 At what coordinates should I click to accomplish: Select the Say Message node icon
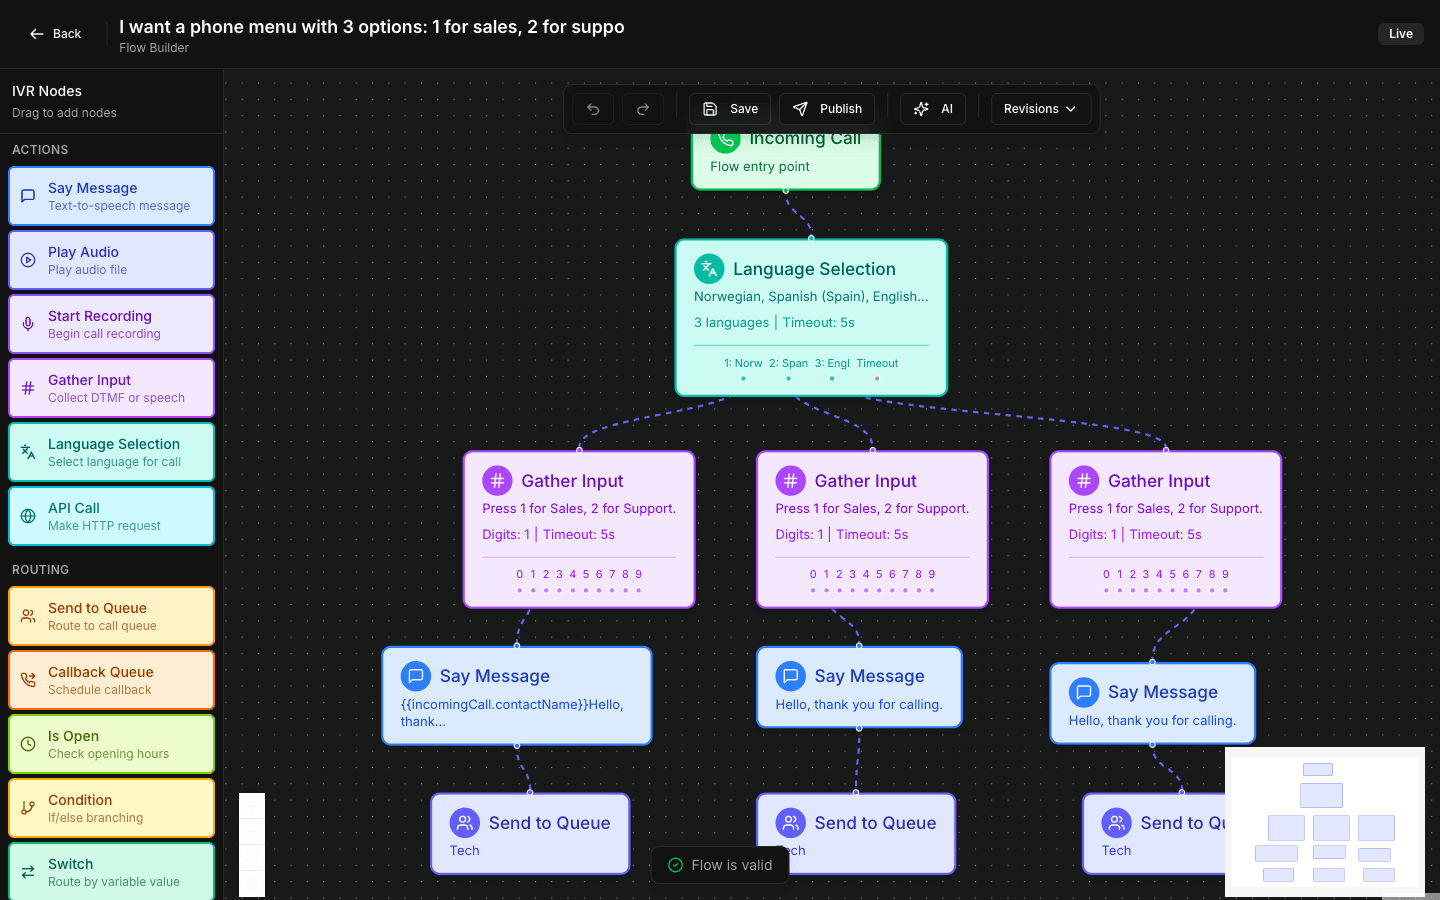(27, 196)
